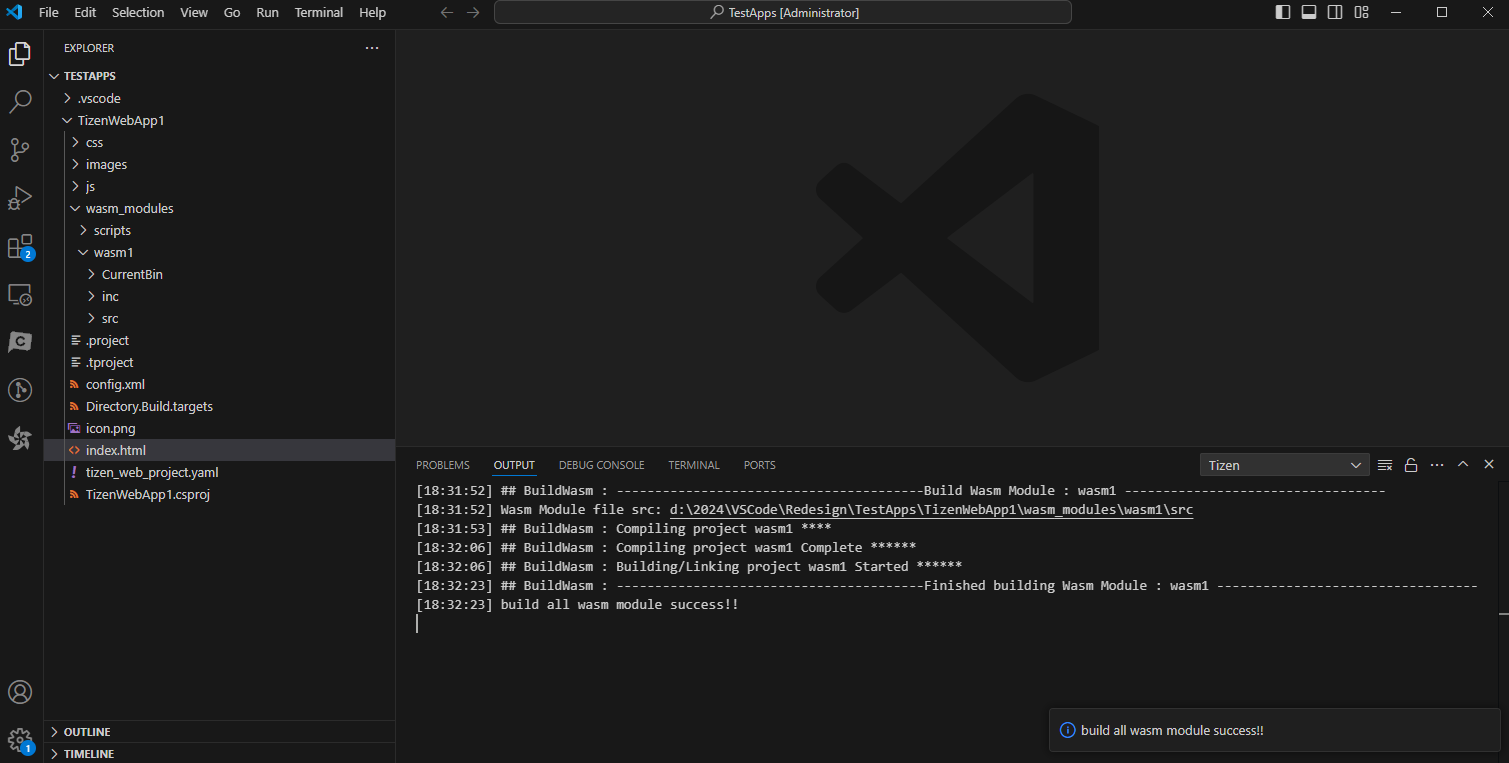Open the Remote Explorer view
The image size is (1509, 763).
pos(20,294)
